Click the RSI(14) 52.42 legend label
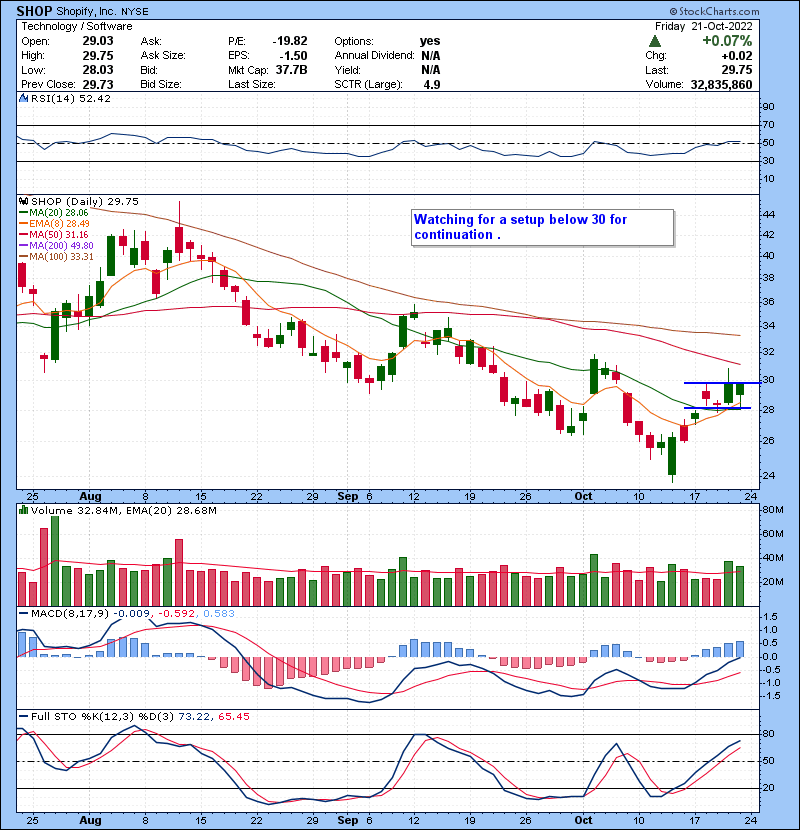This screenshot has width=800, height=830. (x=71, y=98)
